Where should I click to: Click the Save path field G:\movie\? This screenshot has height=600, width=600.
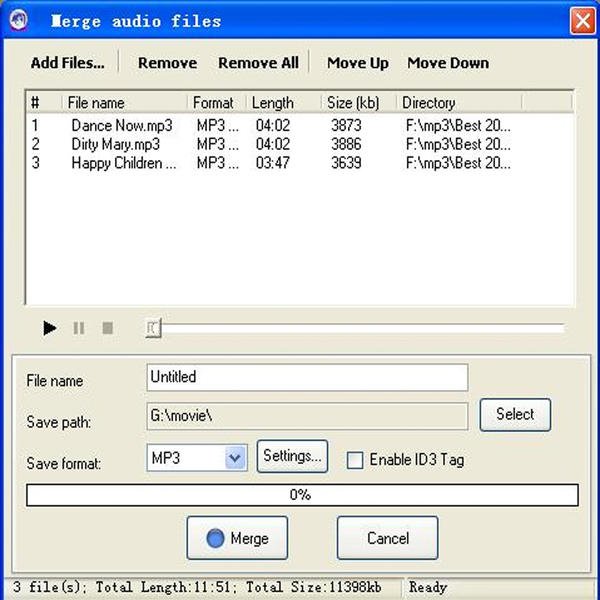coord(307,416)
